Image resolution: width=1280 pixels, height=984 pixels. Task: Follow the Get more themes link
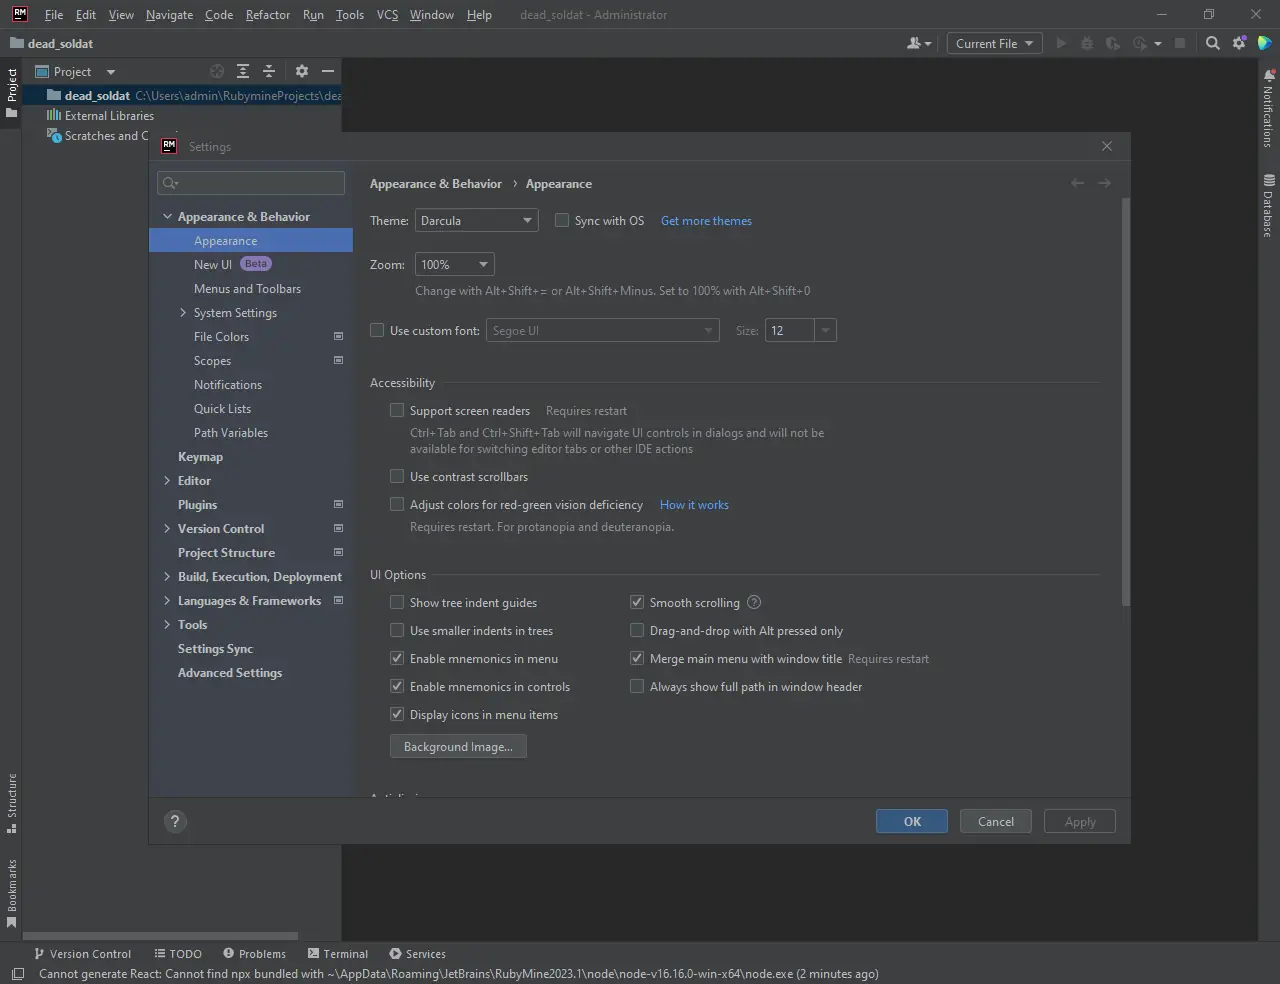706,221
